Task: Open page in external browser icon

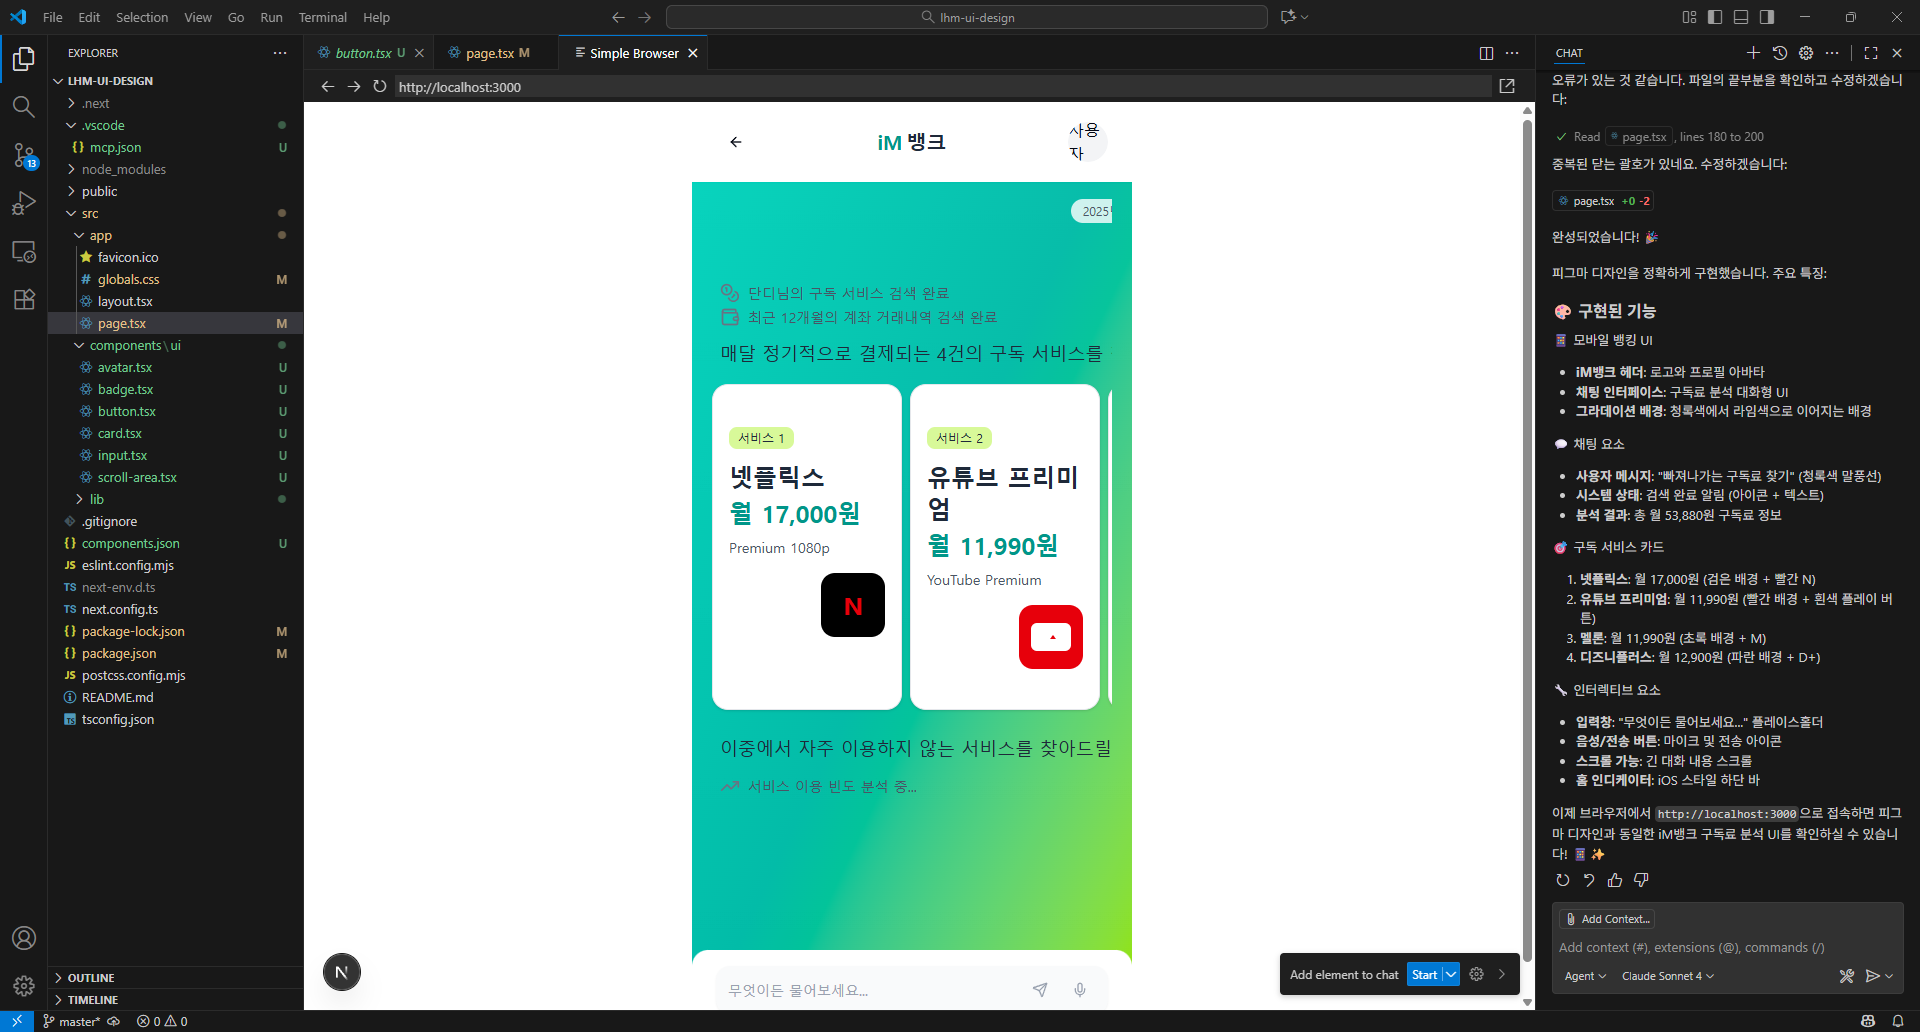Action: pyautogui.click(x=1507, y=87)
